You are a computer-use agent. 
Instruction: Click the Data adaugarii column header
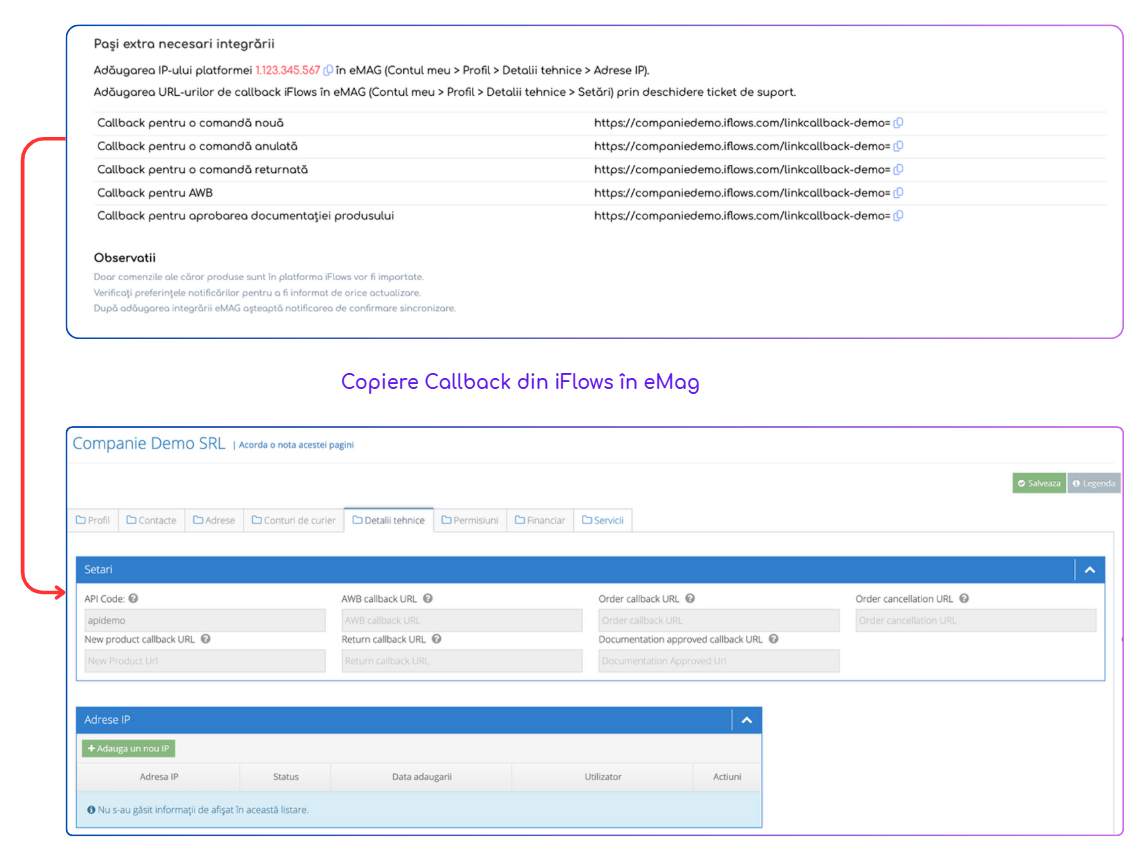pos(422,777)
